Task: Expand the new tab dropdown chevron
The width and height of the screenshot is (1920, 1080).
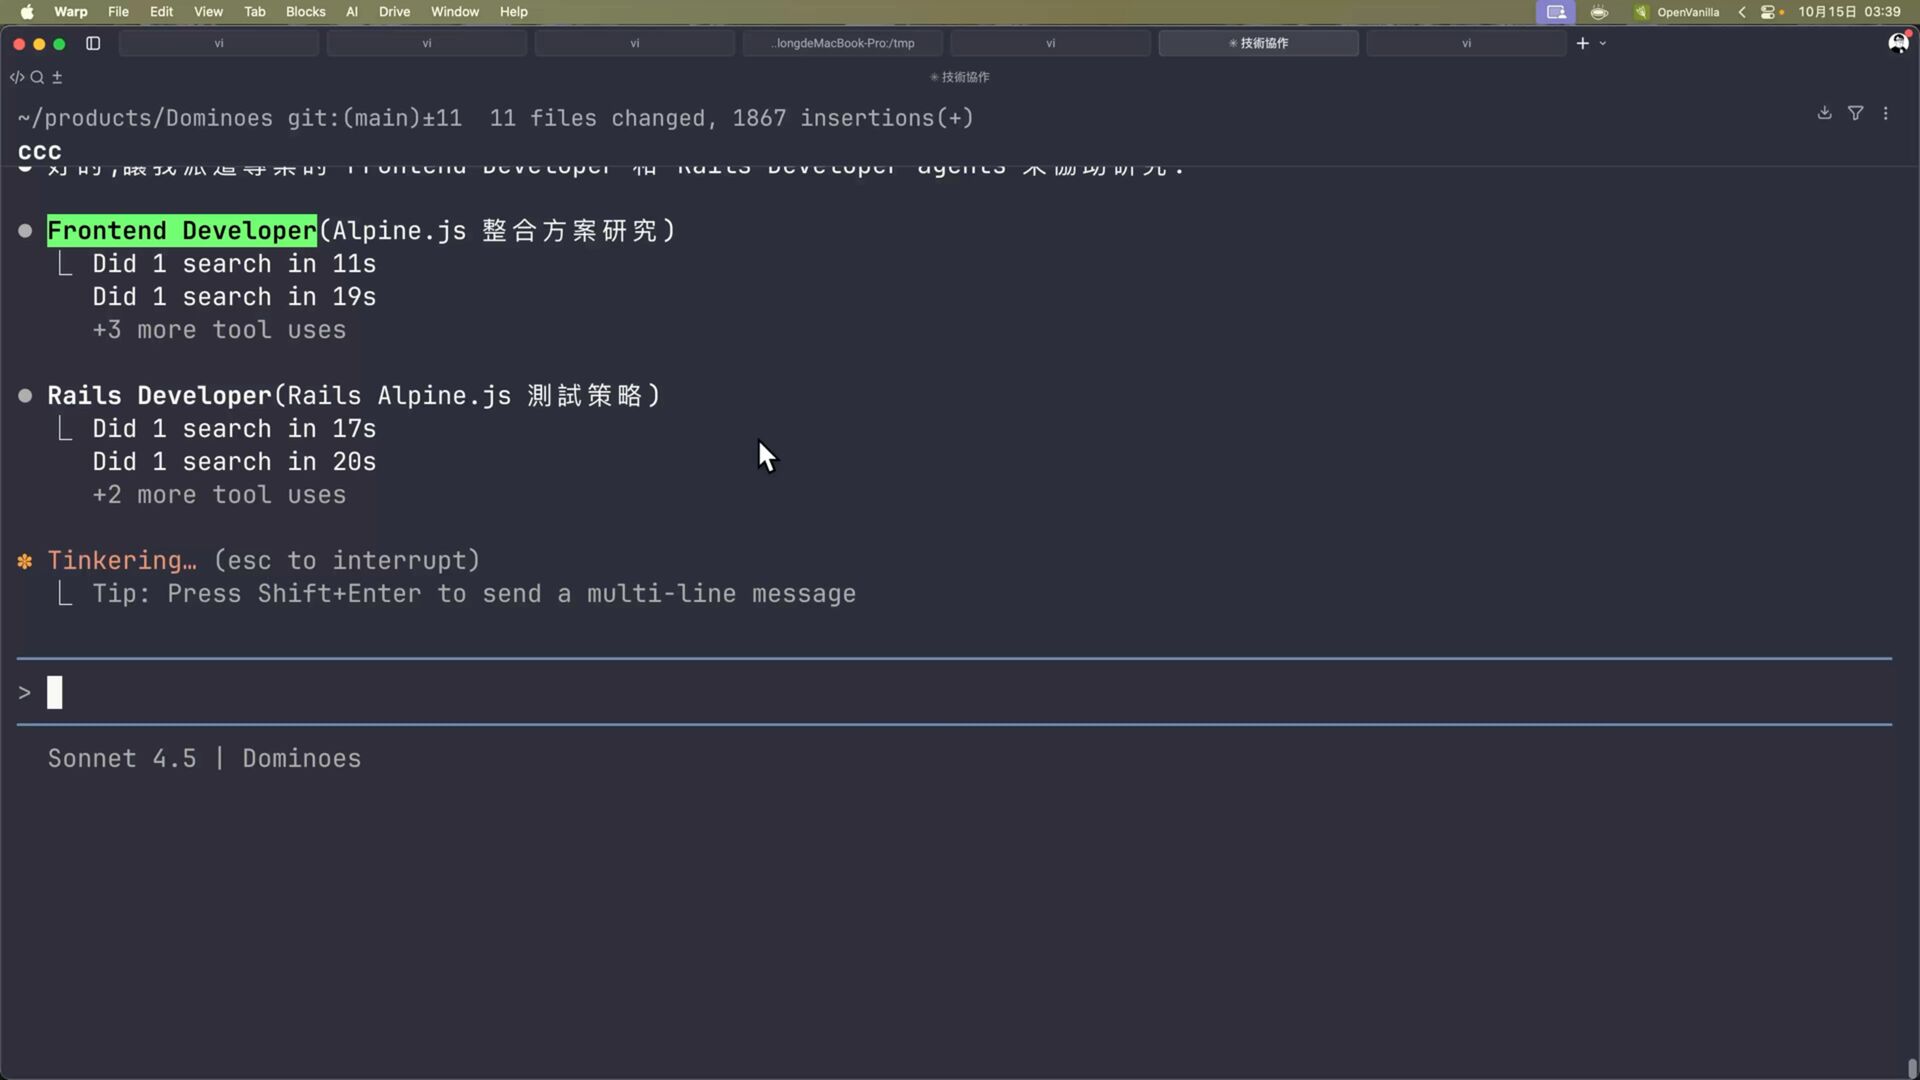Action: click(x=1603, y=43)
